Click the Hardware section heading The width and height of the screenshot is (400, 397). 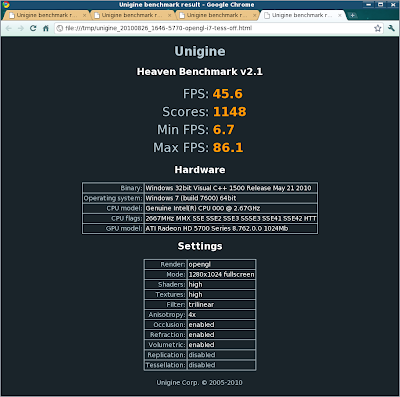pos(200,170)
